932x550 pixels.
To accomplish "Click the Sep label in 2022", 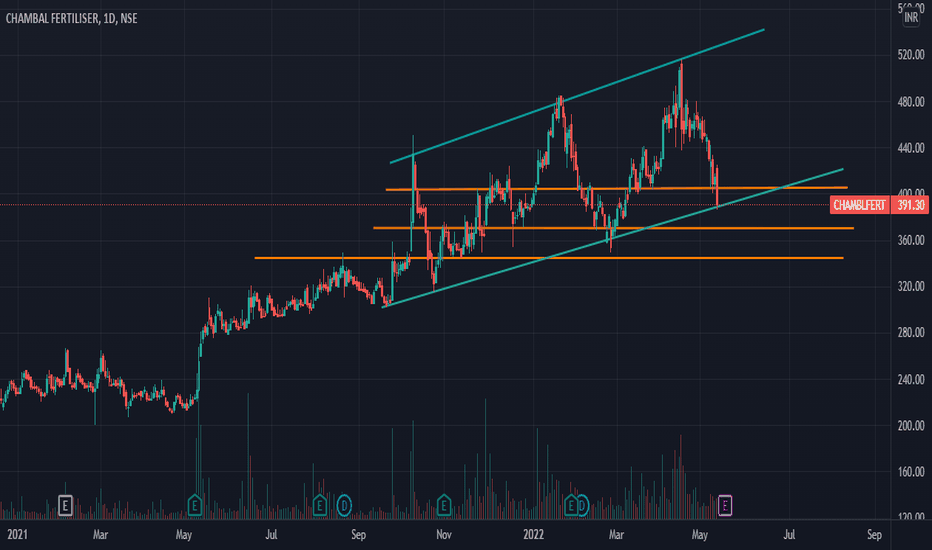I will (874, 535).
